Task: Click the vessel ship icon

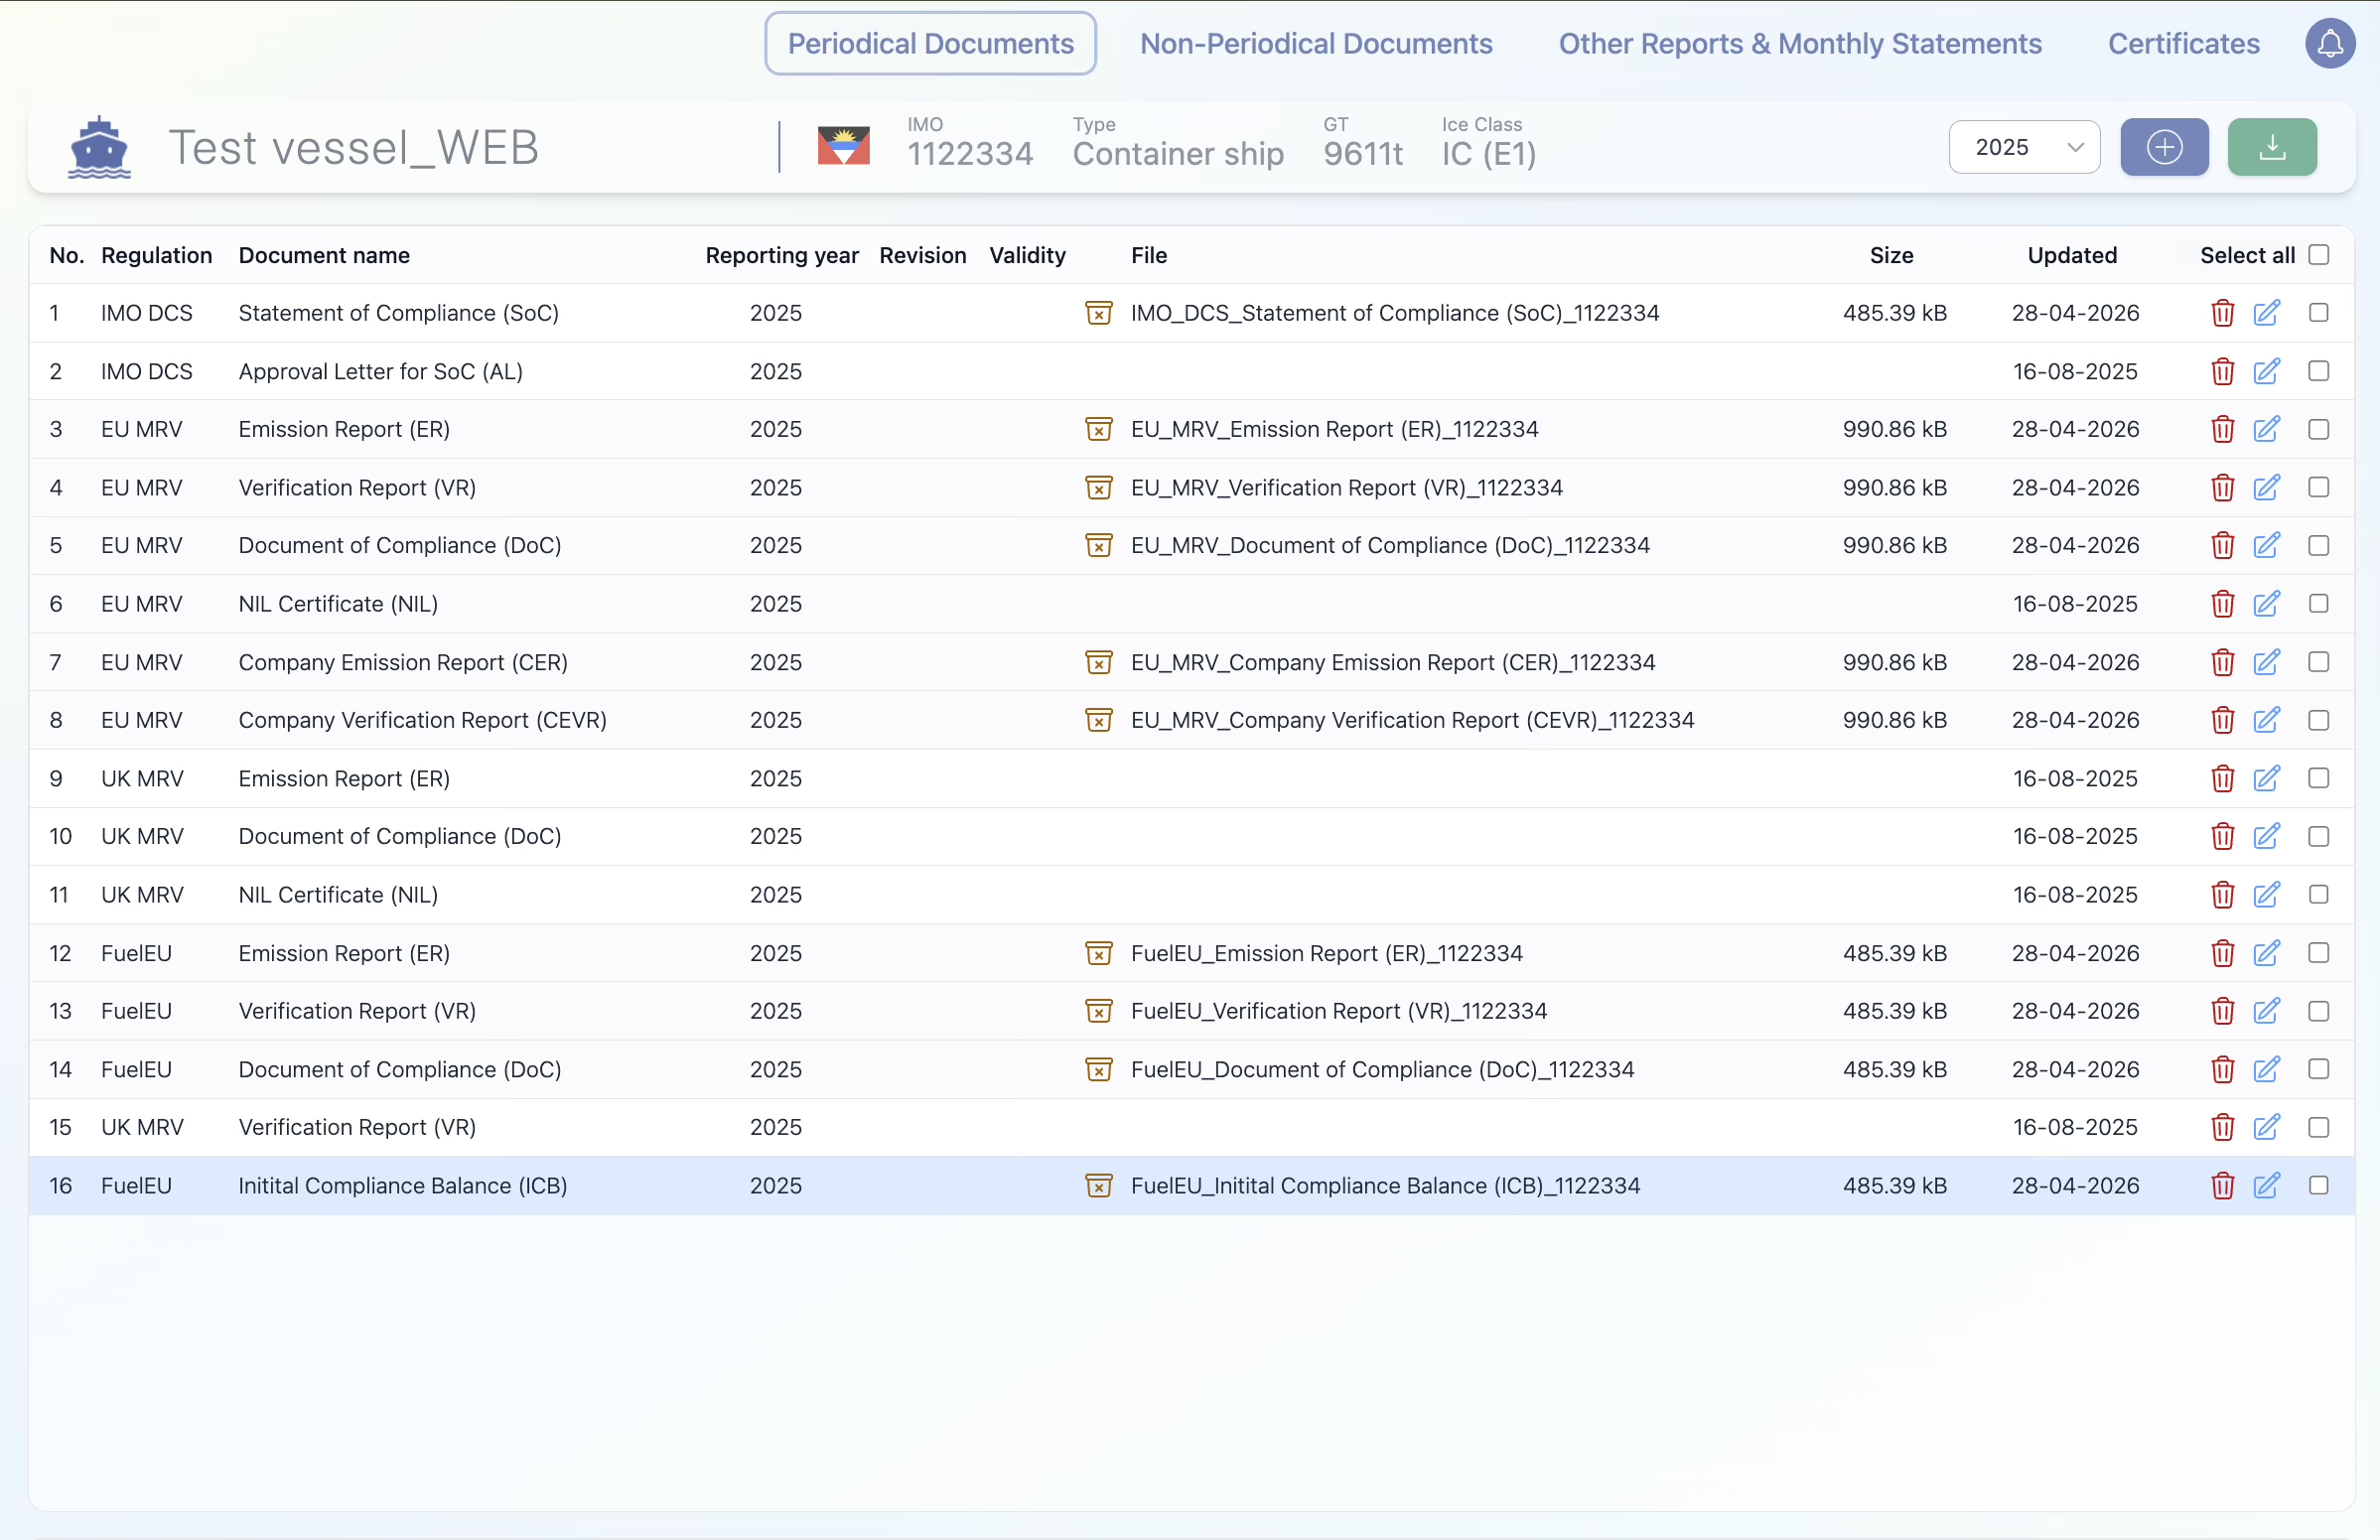Action: (99, 148)
